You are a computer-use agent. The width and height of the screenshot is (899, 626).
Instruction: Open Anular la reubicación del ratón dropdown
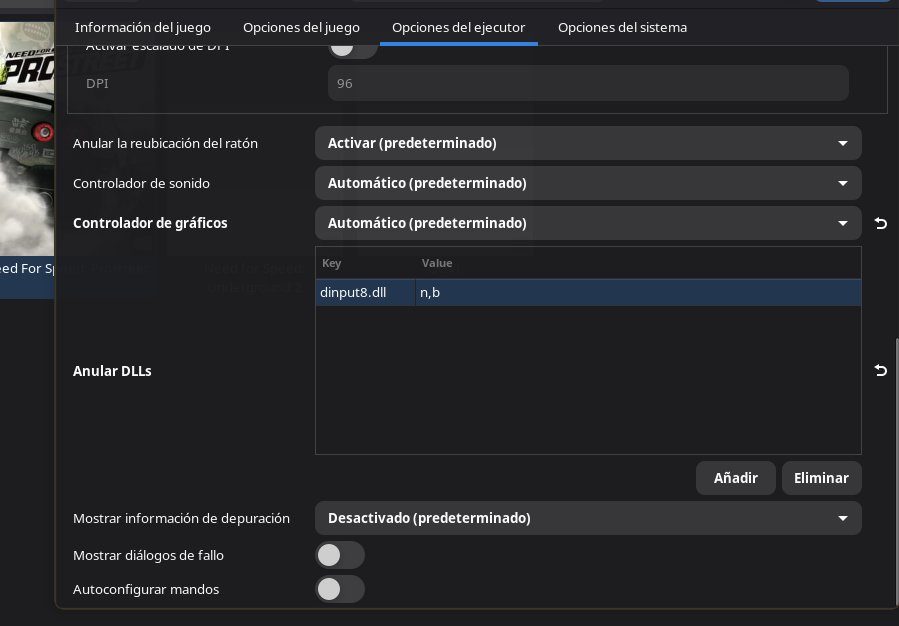tap(588, 143)
